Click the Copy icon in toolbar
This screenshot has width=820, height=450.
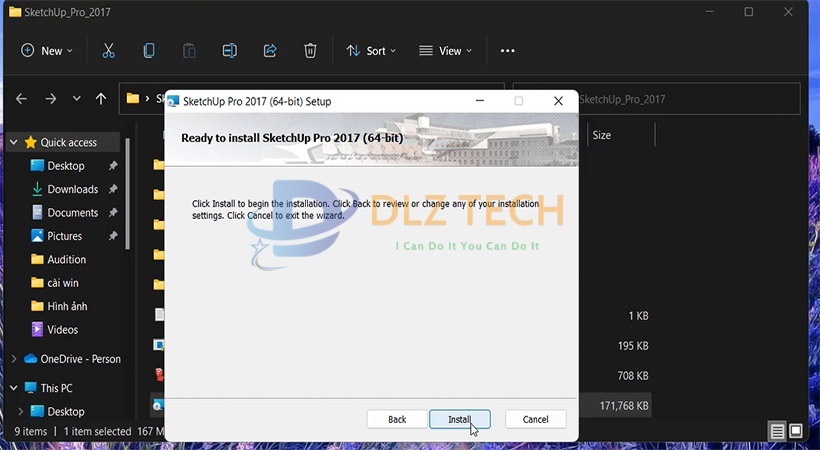(149, 51)
